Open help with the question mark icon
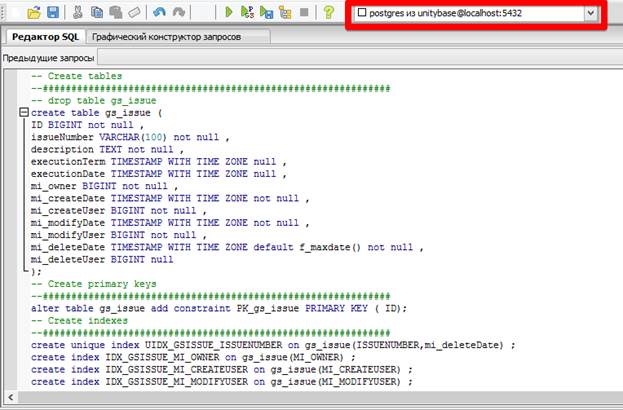623x410 pixels. [328, 12]
